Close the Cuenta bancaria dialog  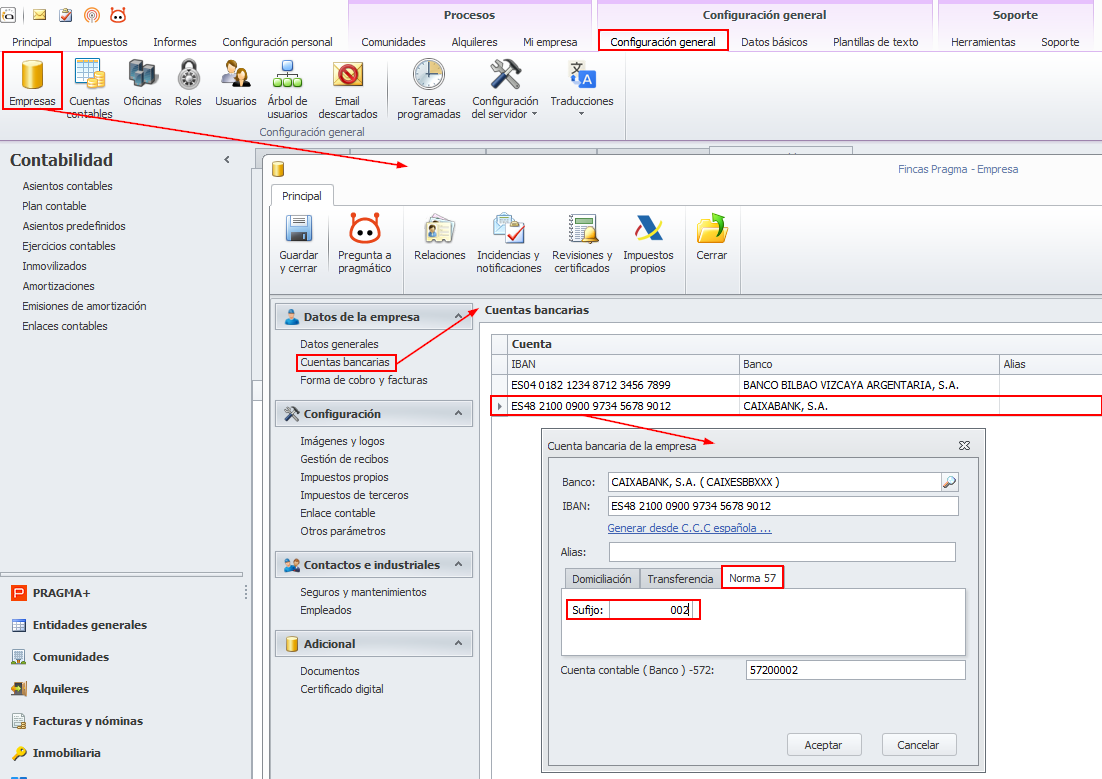964,446
